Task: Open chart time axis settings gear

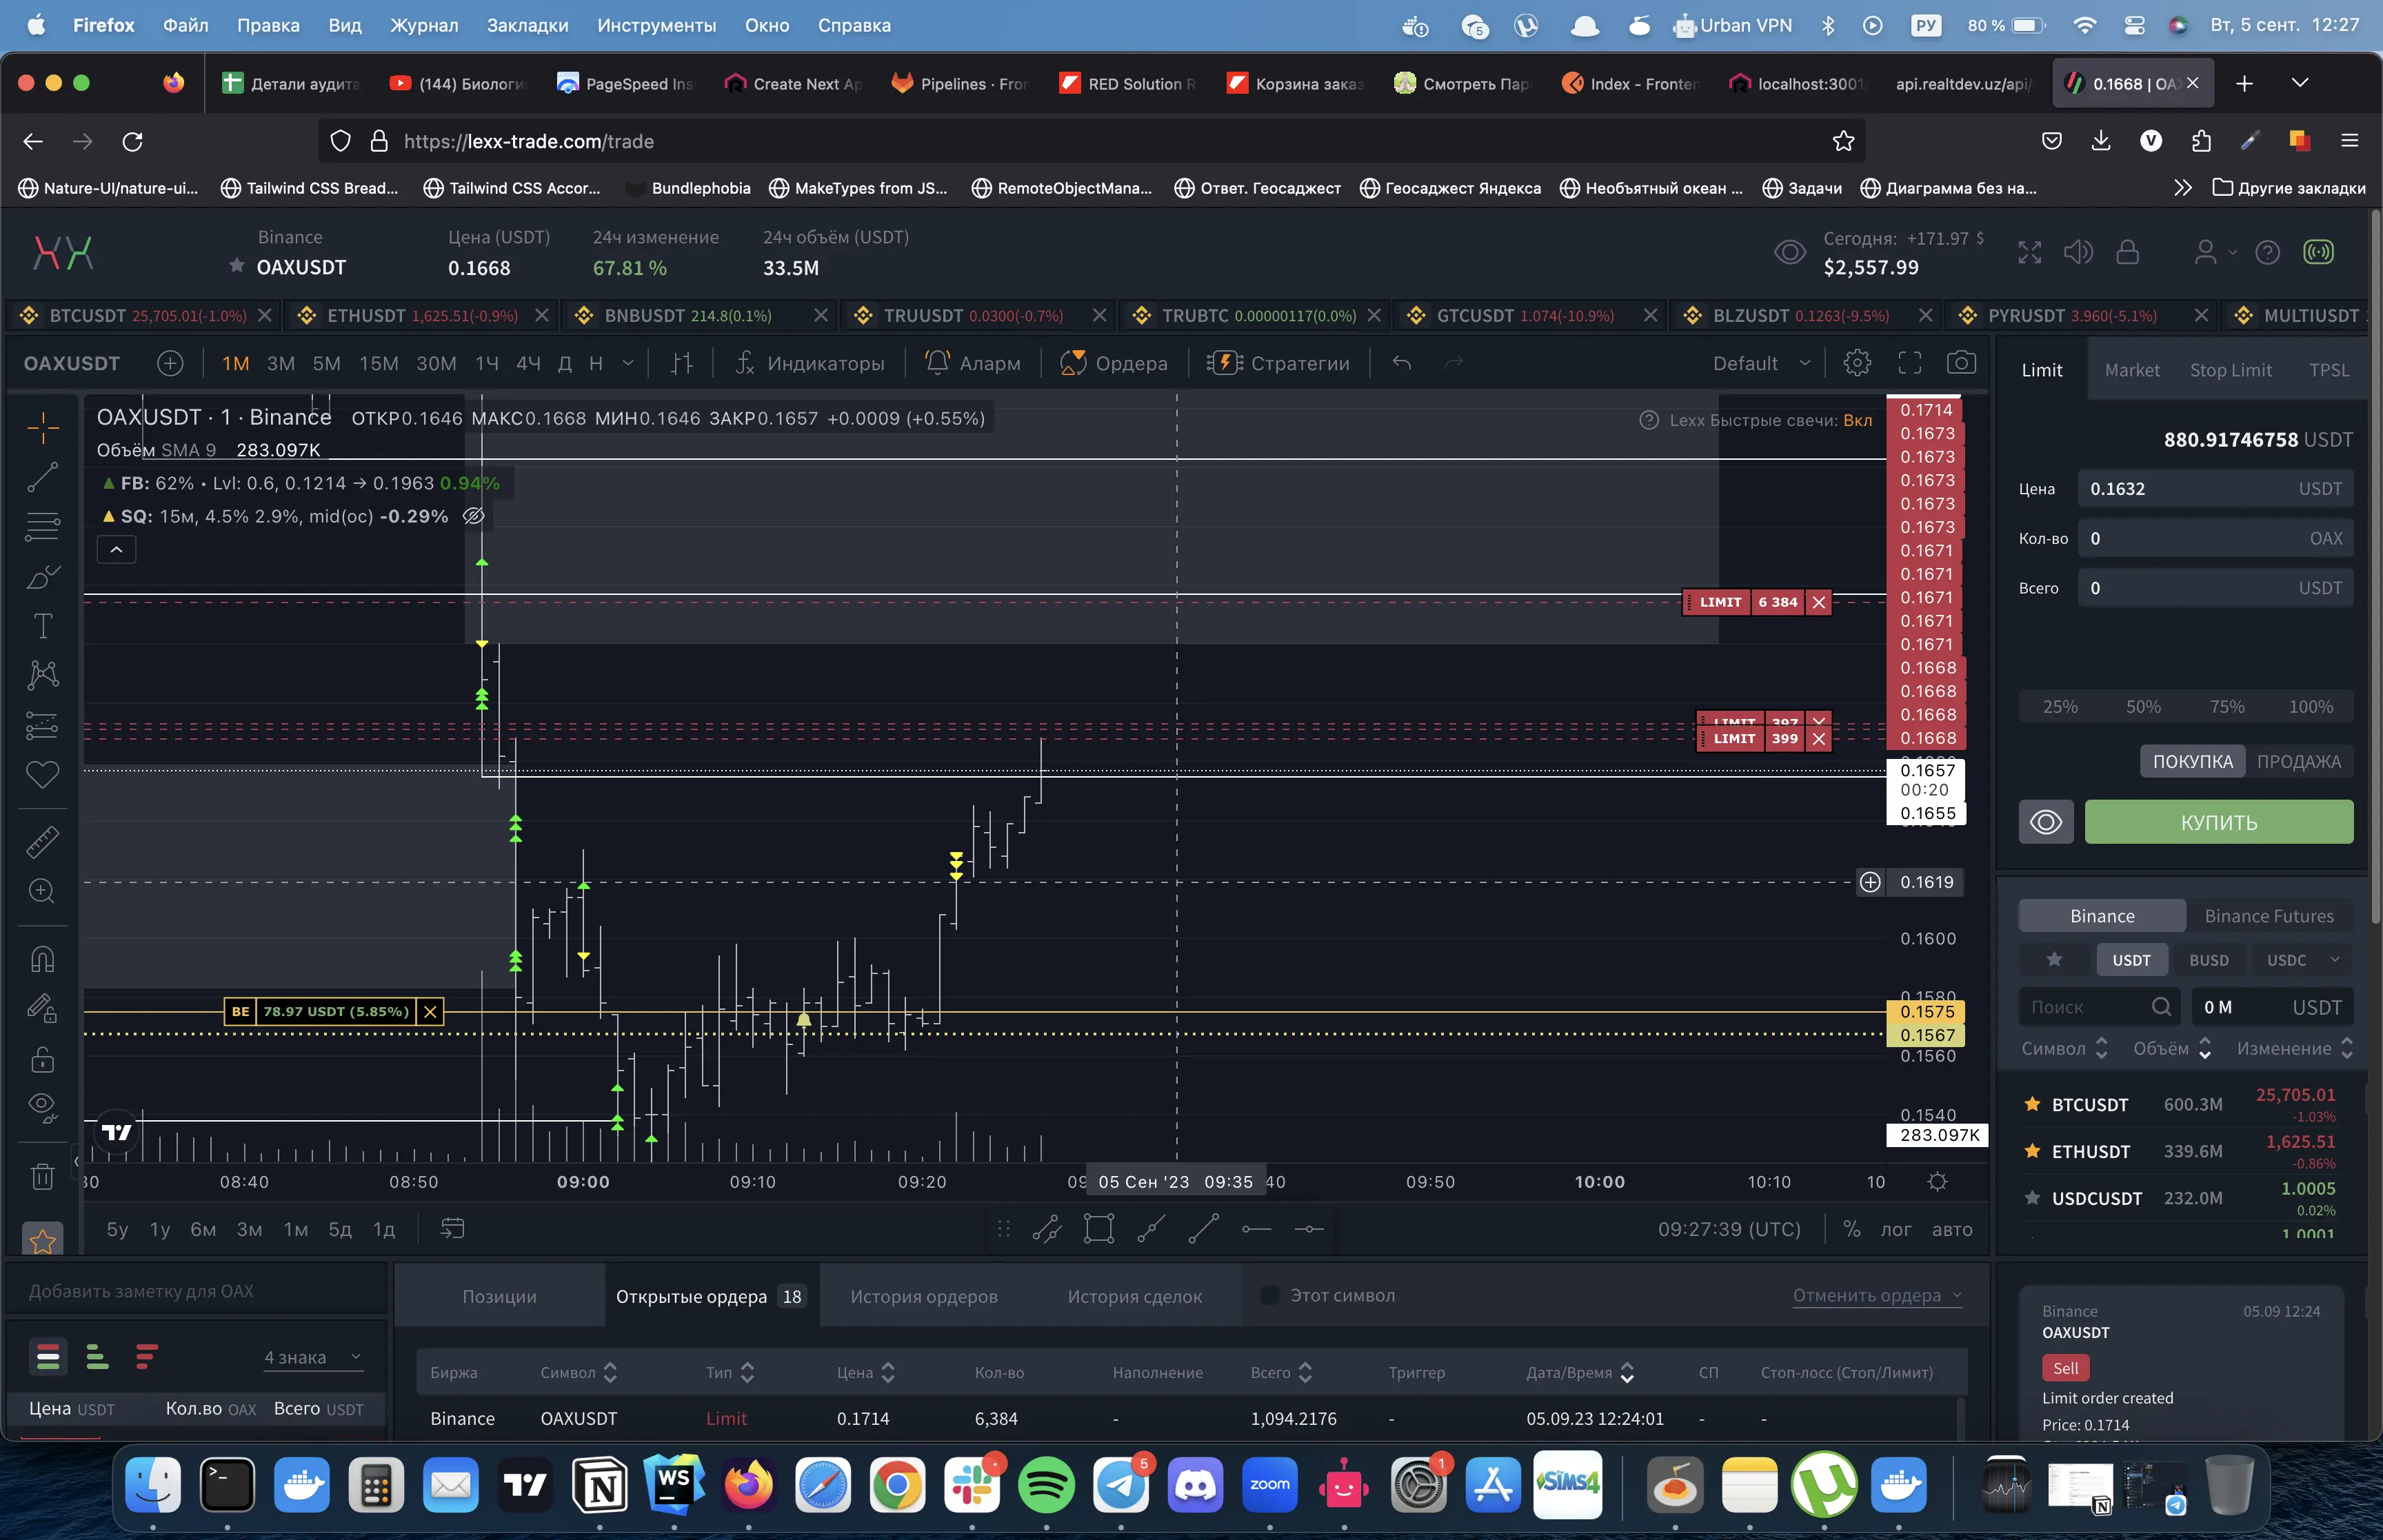Action: click(x=1937, y=1181)
